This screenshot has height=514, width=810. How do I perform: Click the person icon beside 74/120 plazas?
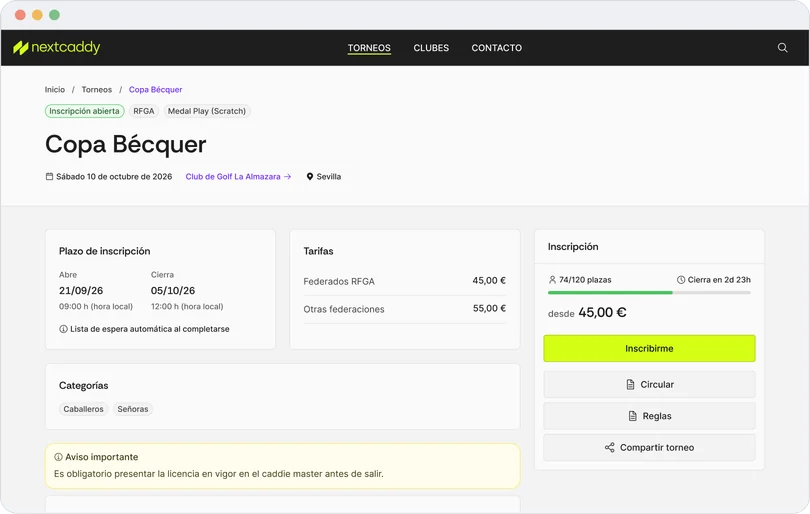coord(552,280)
